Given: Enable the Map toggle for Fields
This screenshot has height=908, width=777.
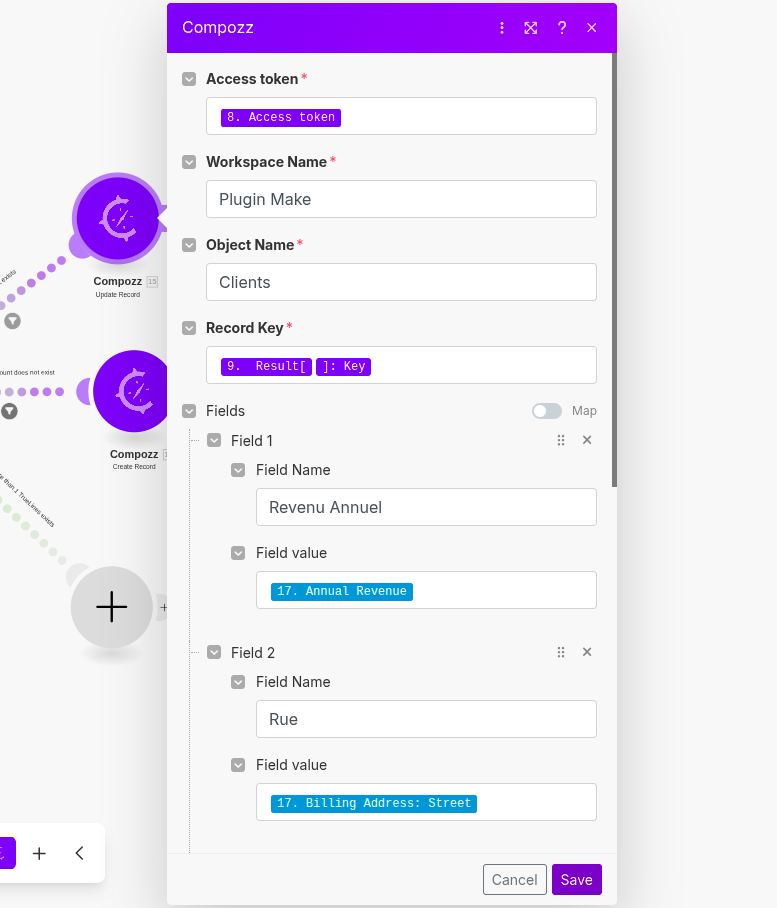Looking at the screenshot, I should 547,411.
